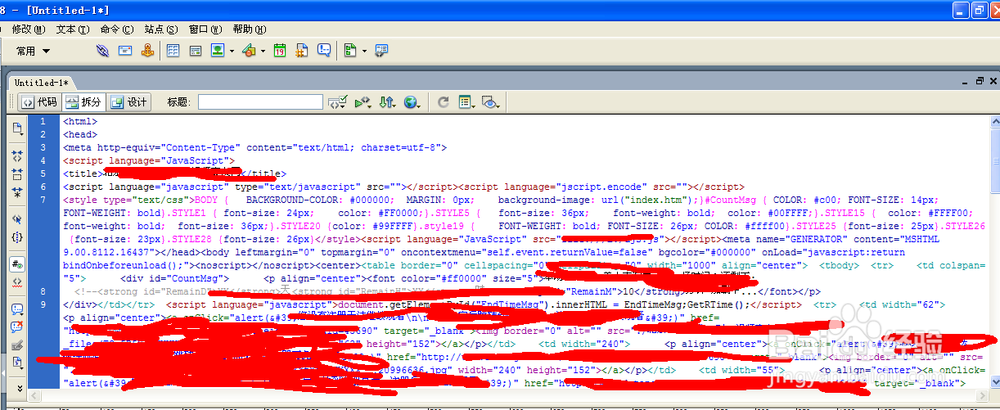Click line number 6 in the gutter
Image resolution: width=1000 pixels, height=410 pixels.
click(43, 187)
